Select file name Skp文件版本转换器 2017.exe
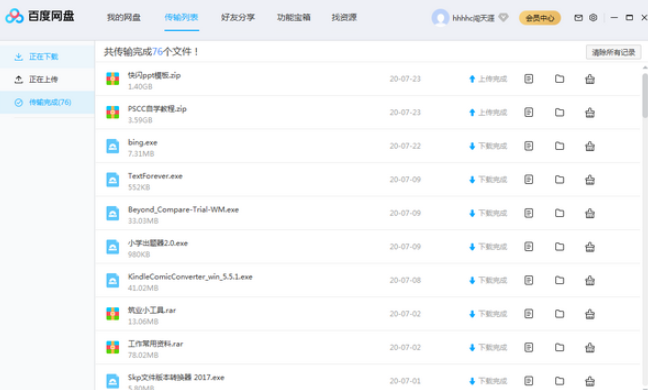 pos(176,377)
